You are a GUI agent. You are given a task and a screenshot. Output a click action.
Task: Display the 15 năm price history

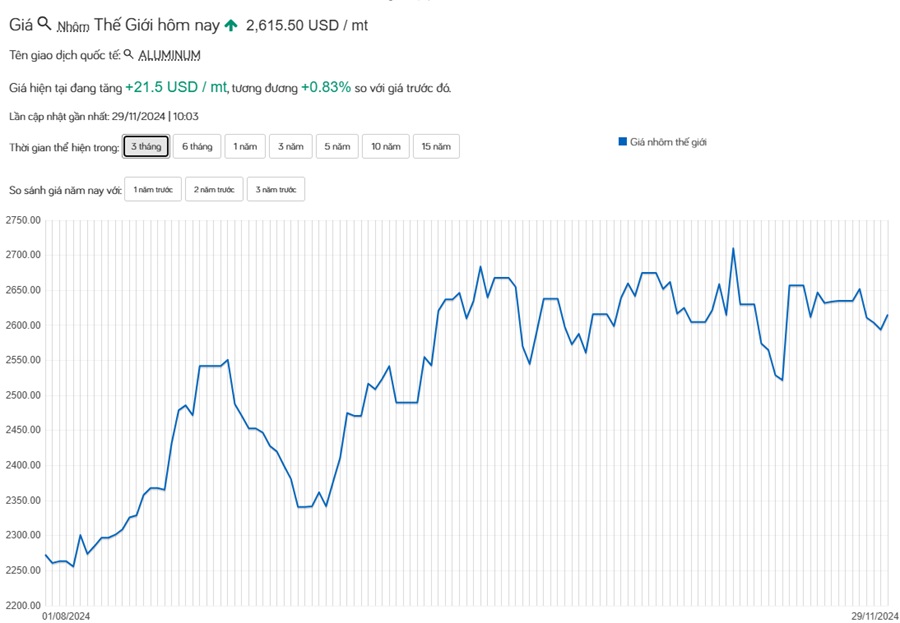[x=436, y=147]
